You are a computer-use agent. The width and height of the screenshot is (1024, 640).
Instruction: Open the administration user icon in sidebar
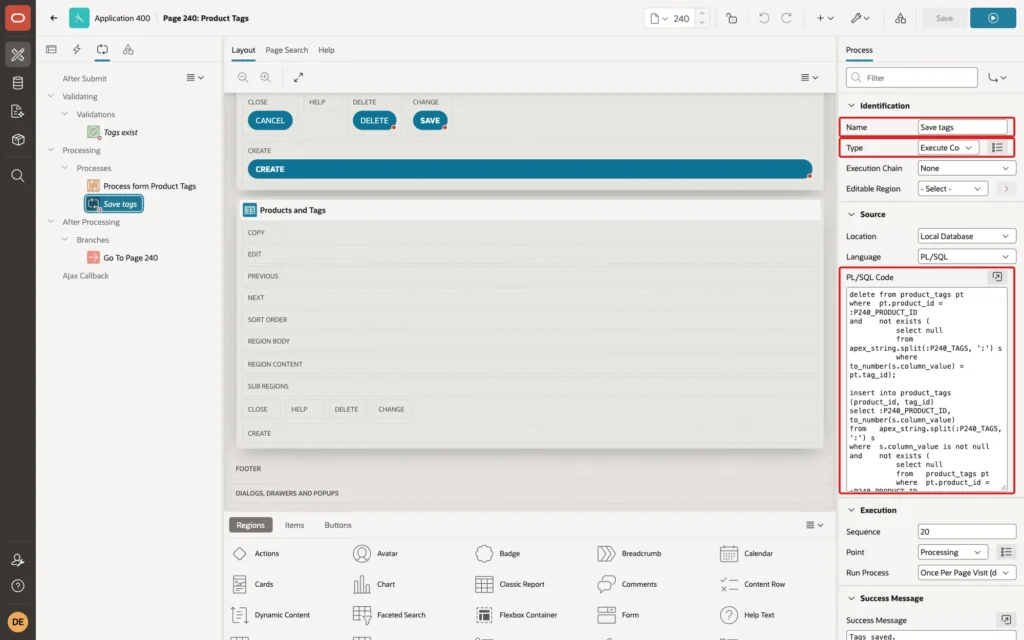[18, 560]
